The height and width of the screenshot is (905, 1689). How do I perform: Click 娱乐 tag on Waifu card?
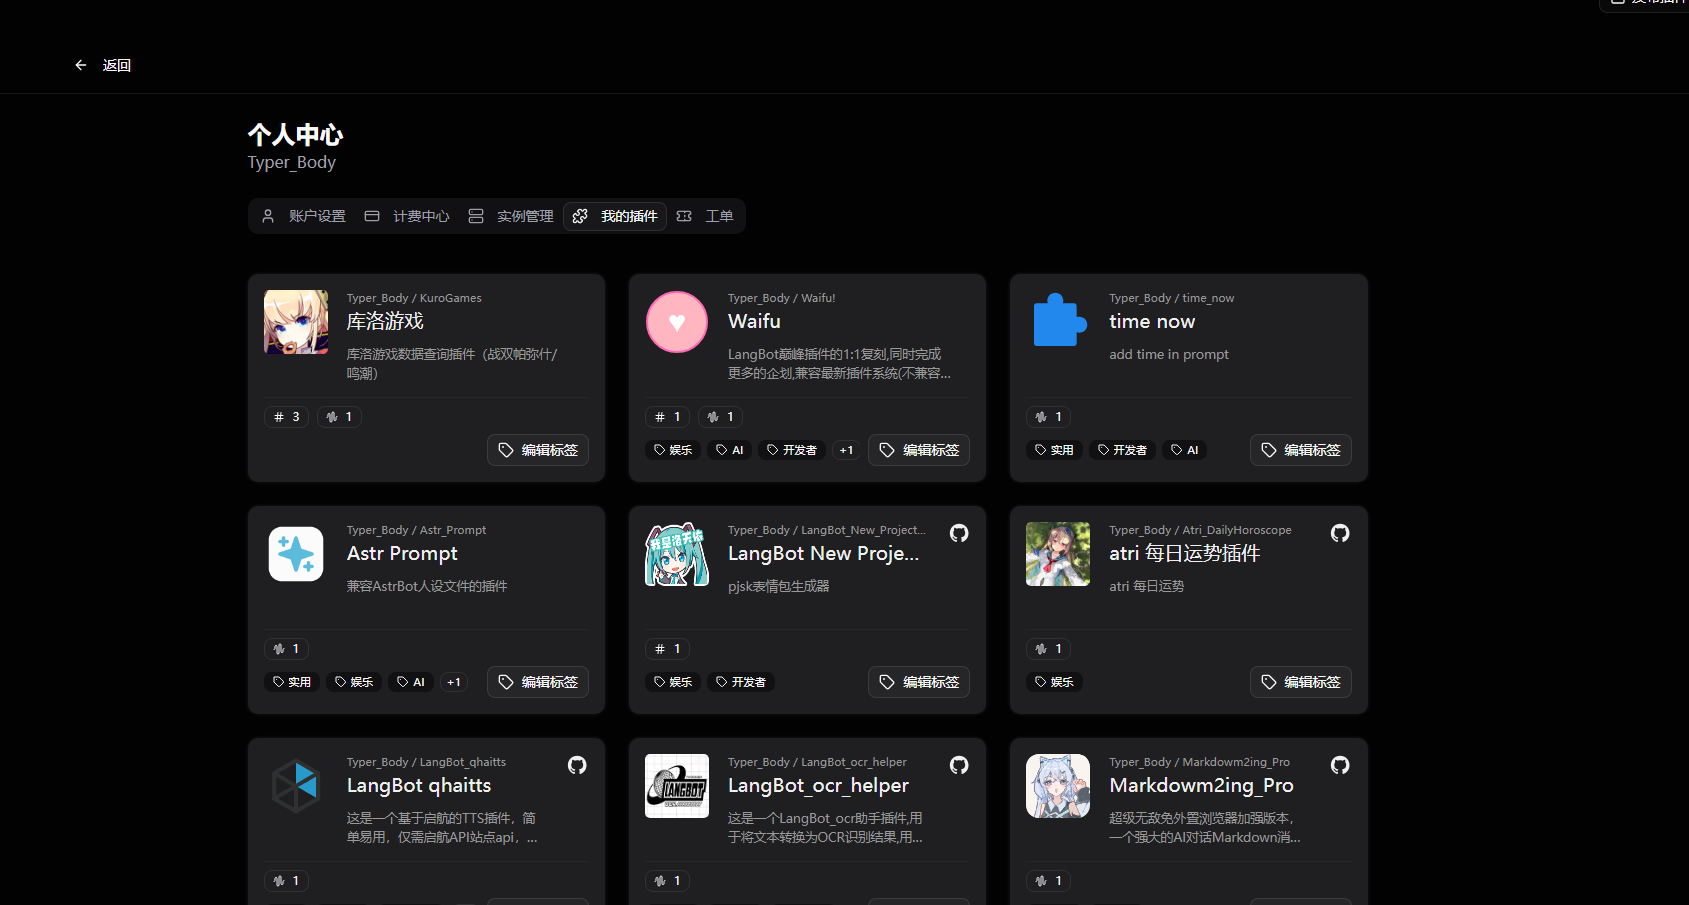click(673, 450)
